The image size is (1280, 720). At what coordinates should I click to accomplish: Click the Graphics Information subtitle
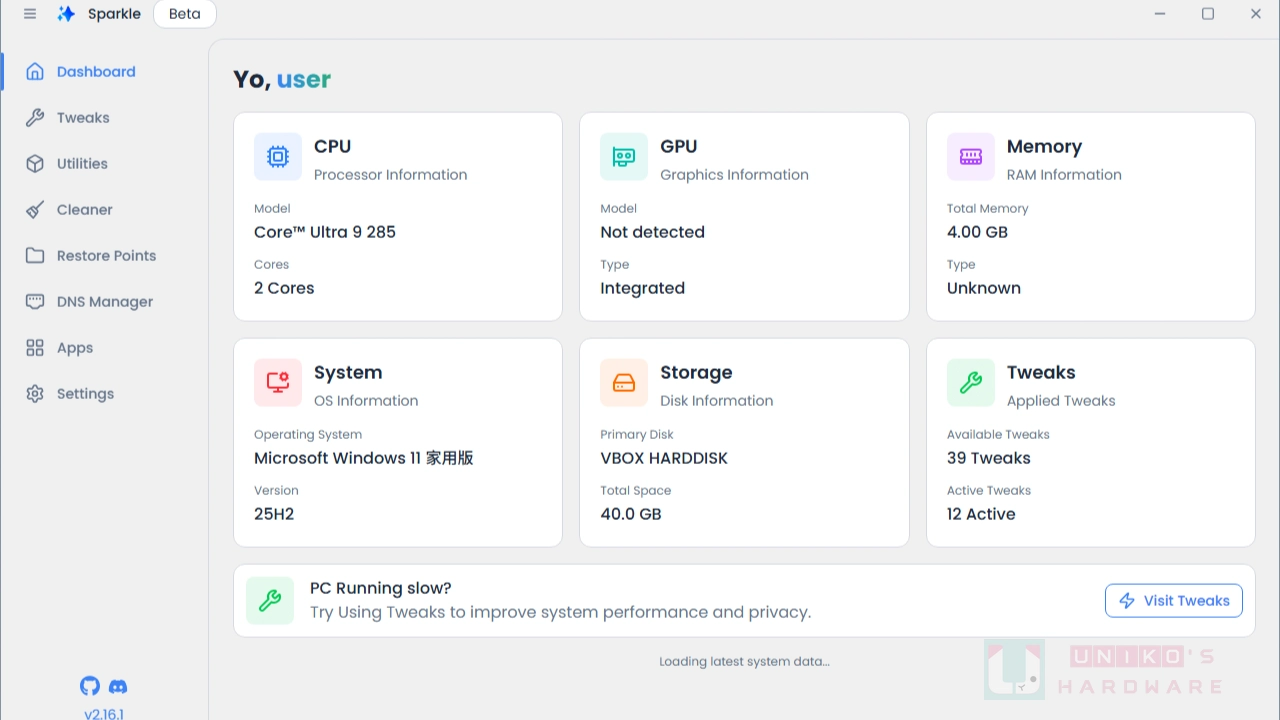pos(734,175)
